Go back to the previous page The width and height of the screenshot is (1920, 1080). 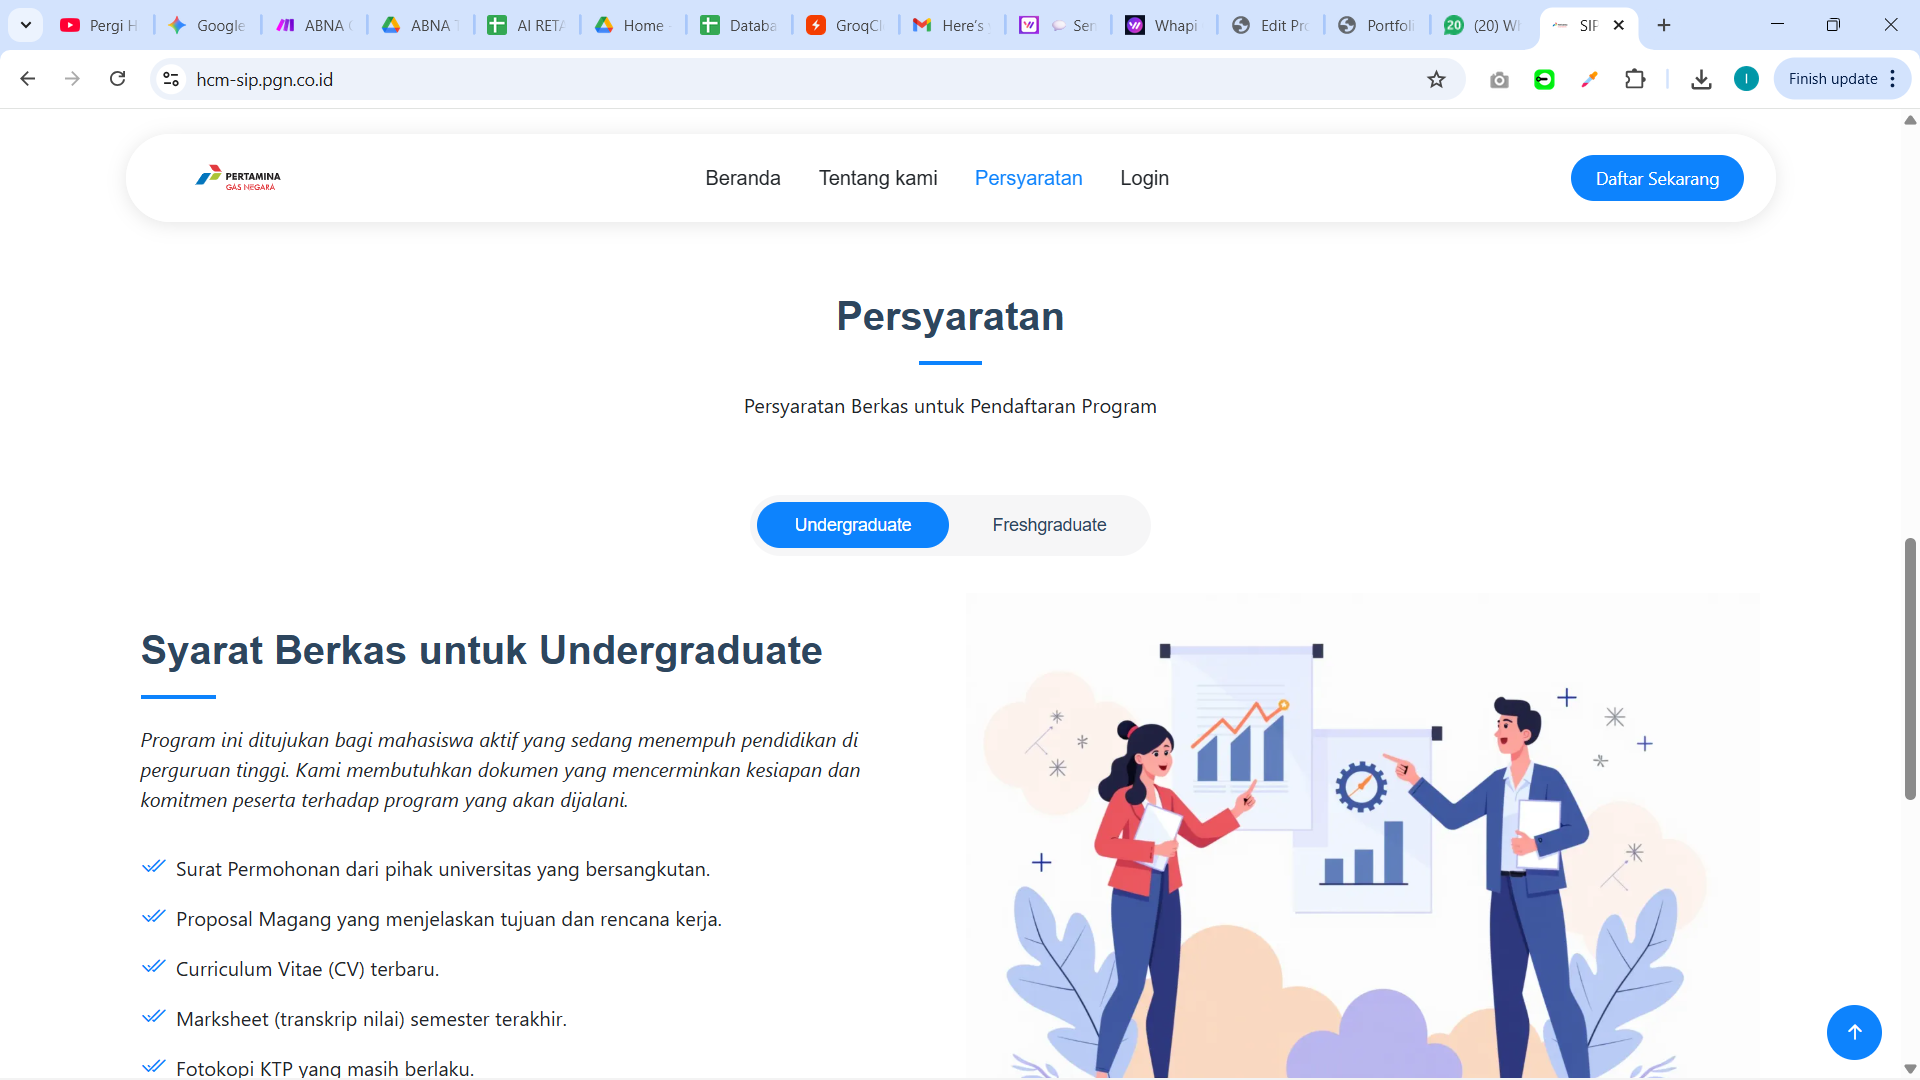[x=28, y=79]
